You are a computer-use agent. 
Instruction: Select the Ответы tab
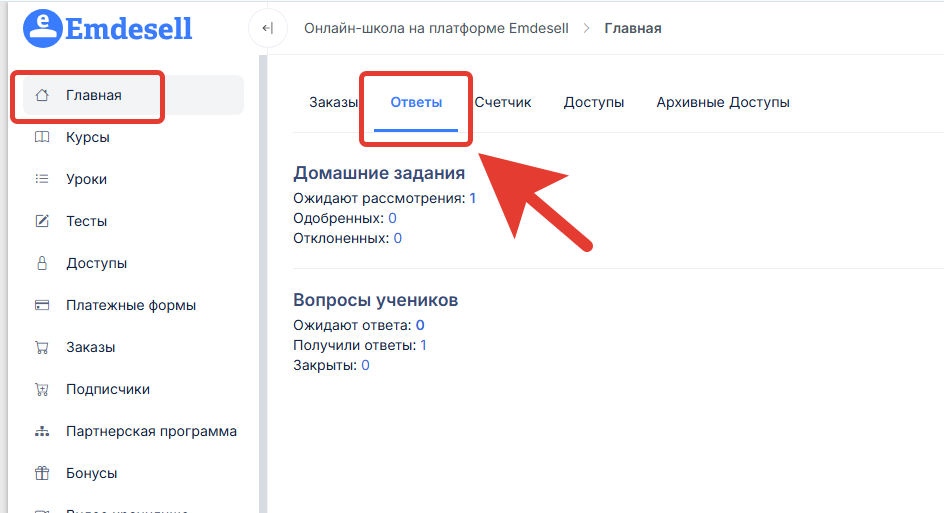(416, 103)
